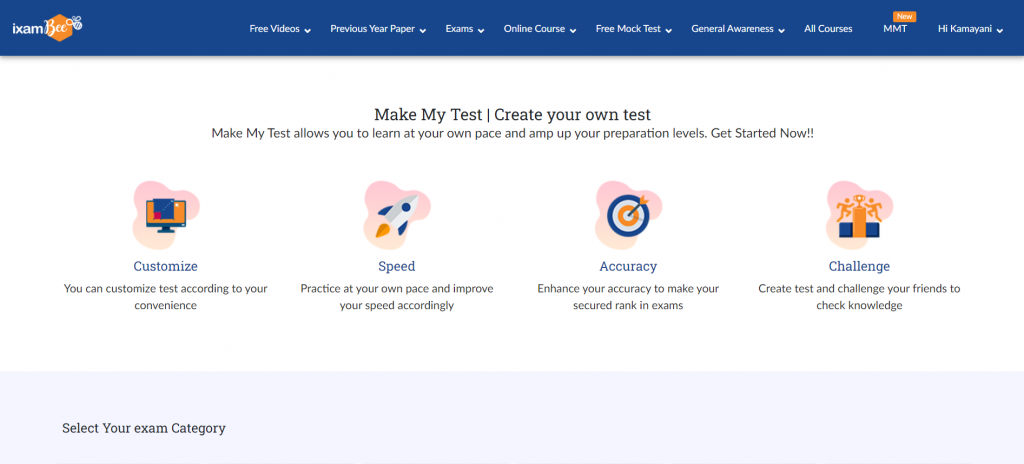Screen dimensions: 1024x464
Task: Expand the Free Videos dropdown arrow
Action: pos(308,30)
